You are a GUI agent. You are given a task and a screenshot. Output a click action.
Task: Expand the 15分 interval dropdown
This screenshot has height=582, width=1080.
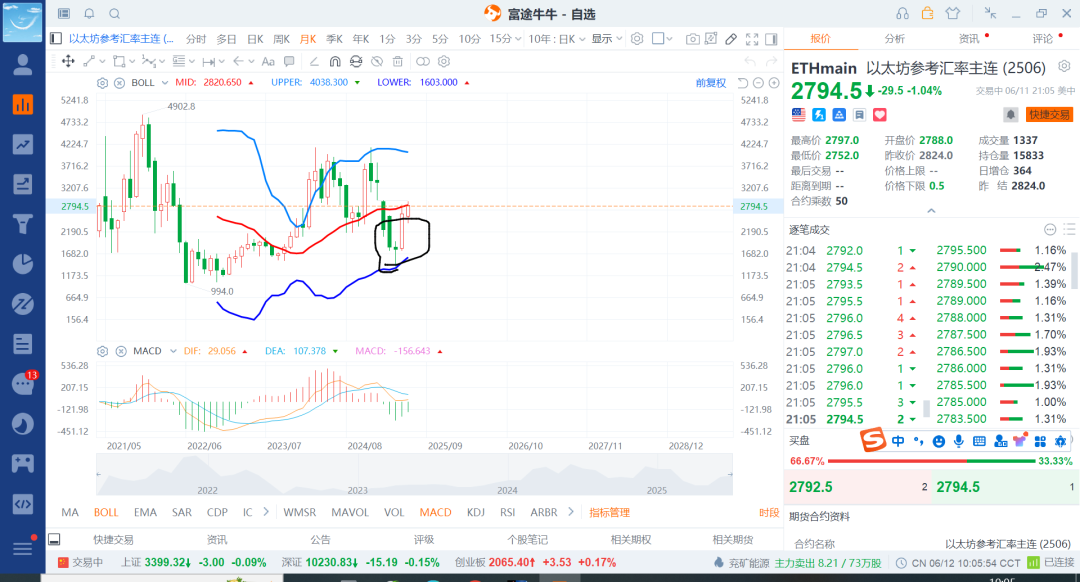(505, 39)
